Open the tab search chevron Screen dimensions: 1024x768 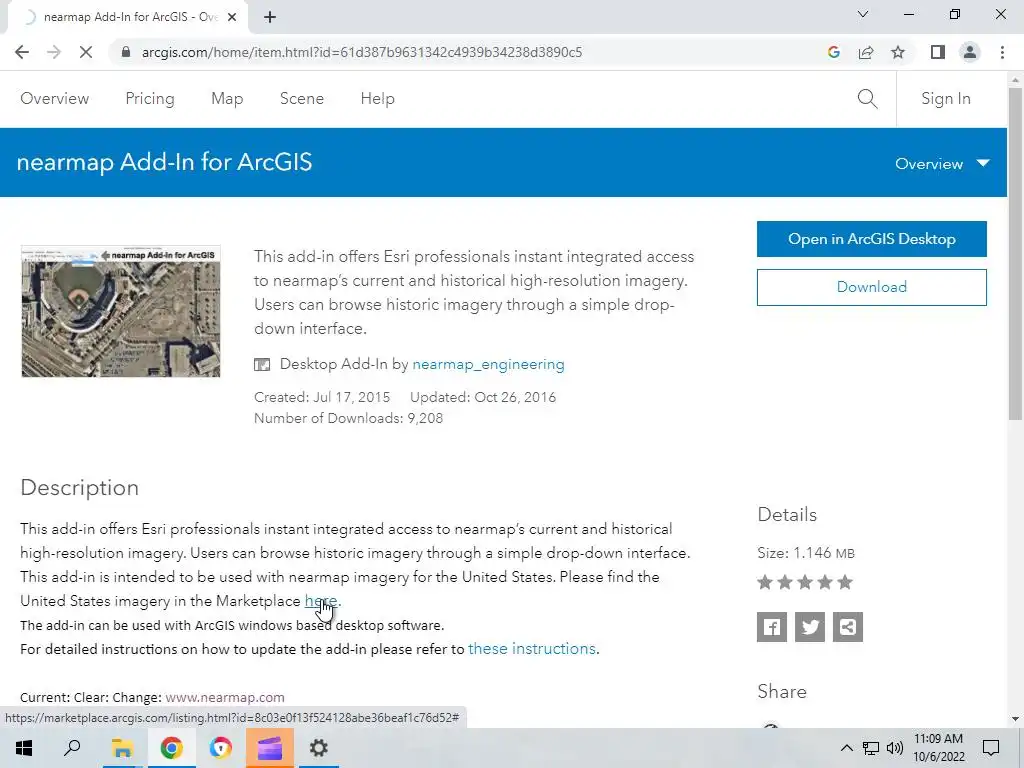coord(863,14)
